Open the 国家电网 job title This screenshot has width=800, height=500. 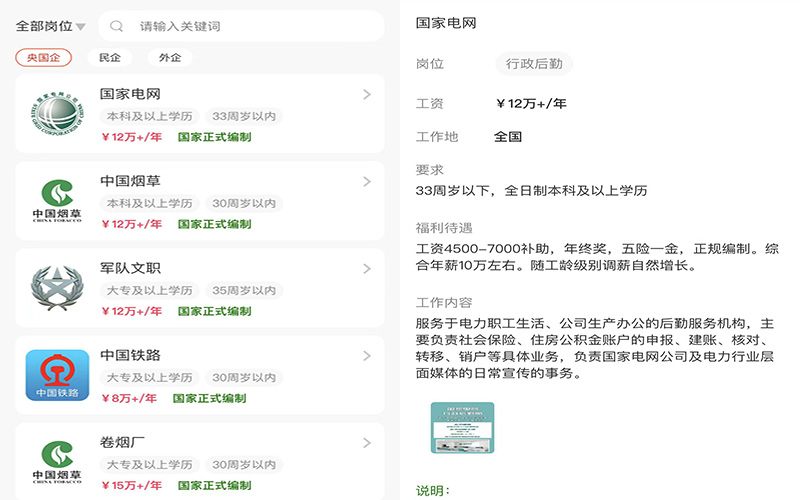[130, 94]
